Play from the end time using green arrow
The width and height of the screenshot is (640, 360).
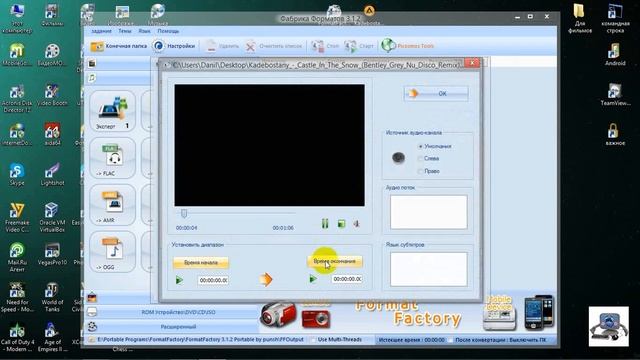313,279
